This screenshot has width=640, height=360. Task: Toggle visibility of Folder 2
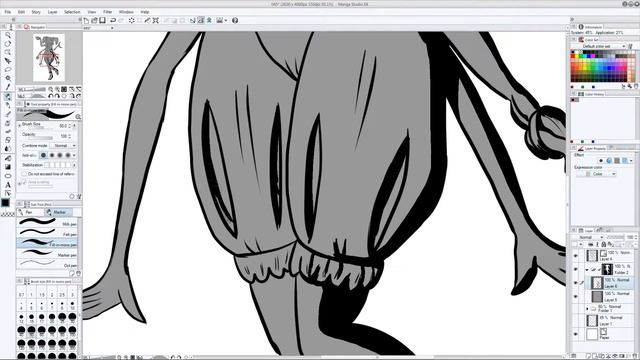point(576,269)
